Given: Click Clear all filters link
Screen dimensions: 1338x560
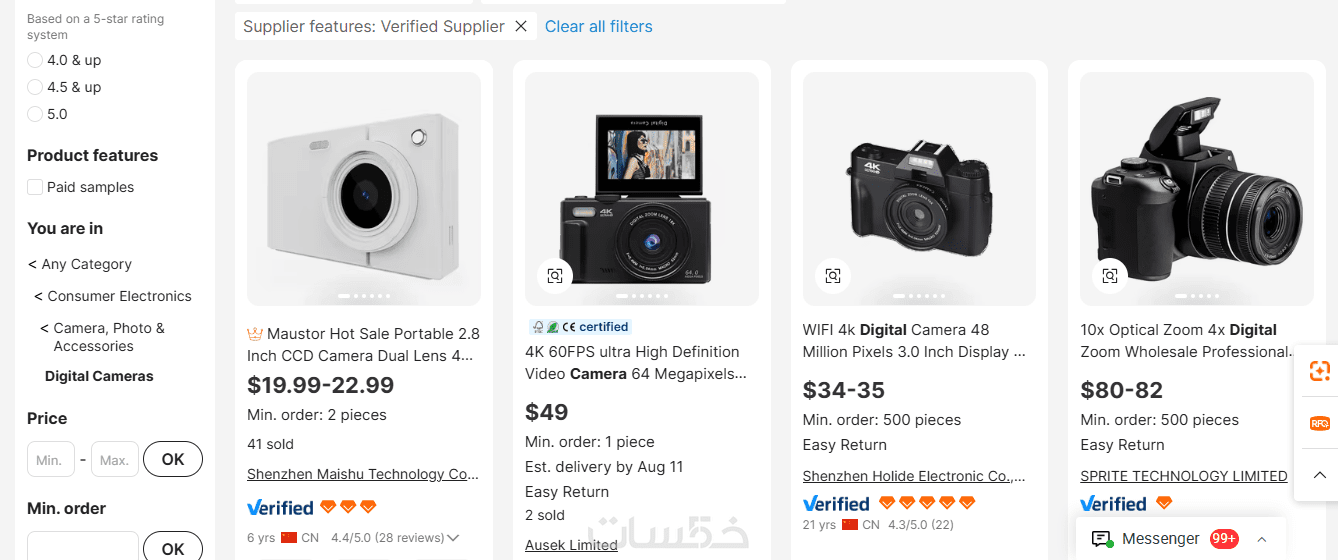Looking at the screenshot, I should pyautogui.click(x=599, y=26).
